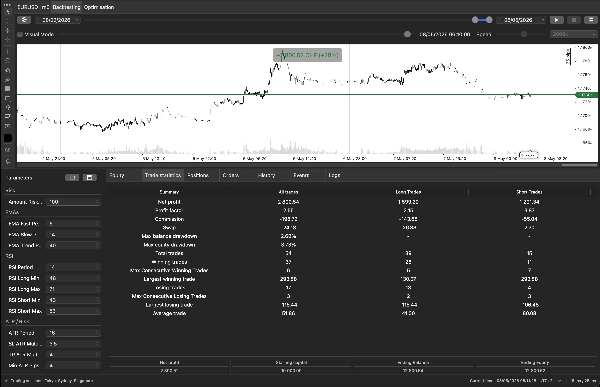Open the Equity tab
The height and width of the screenshot is (387, 600).
[117, 175]
